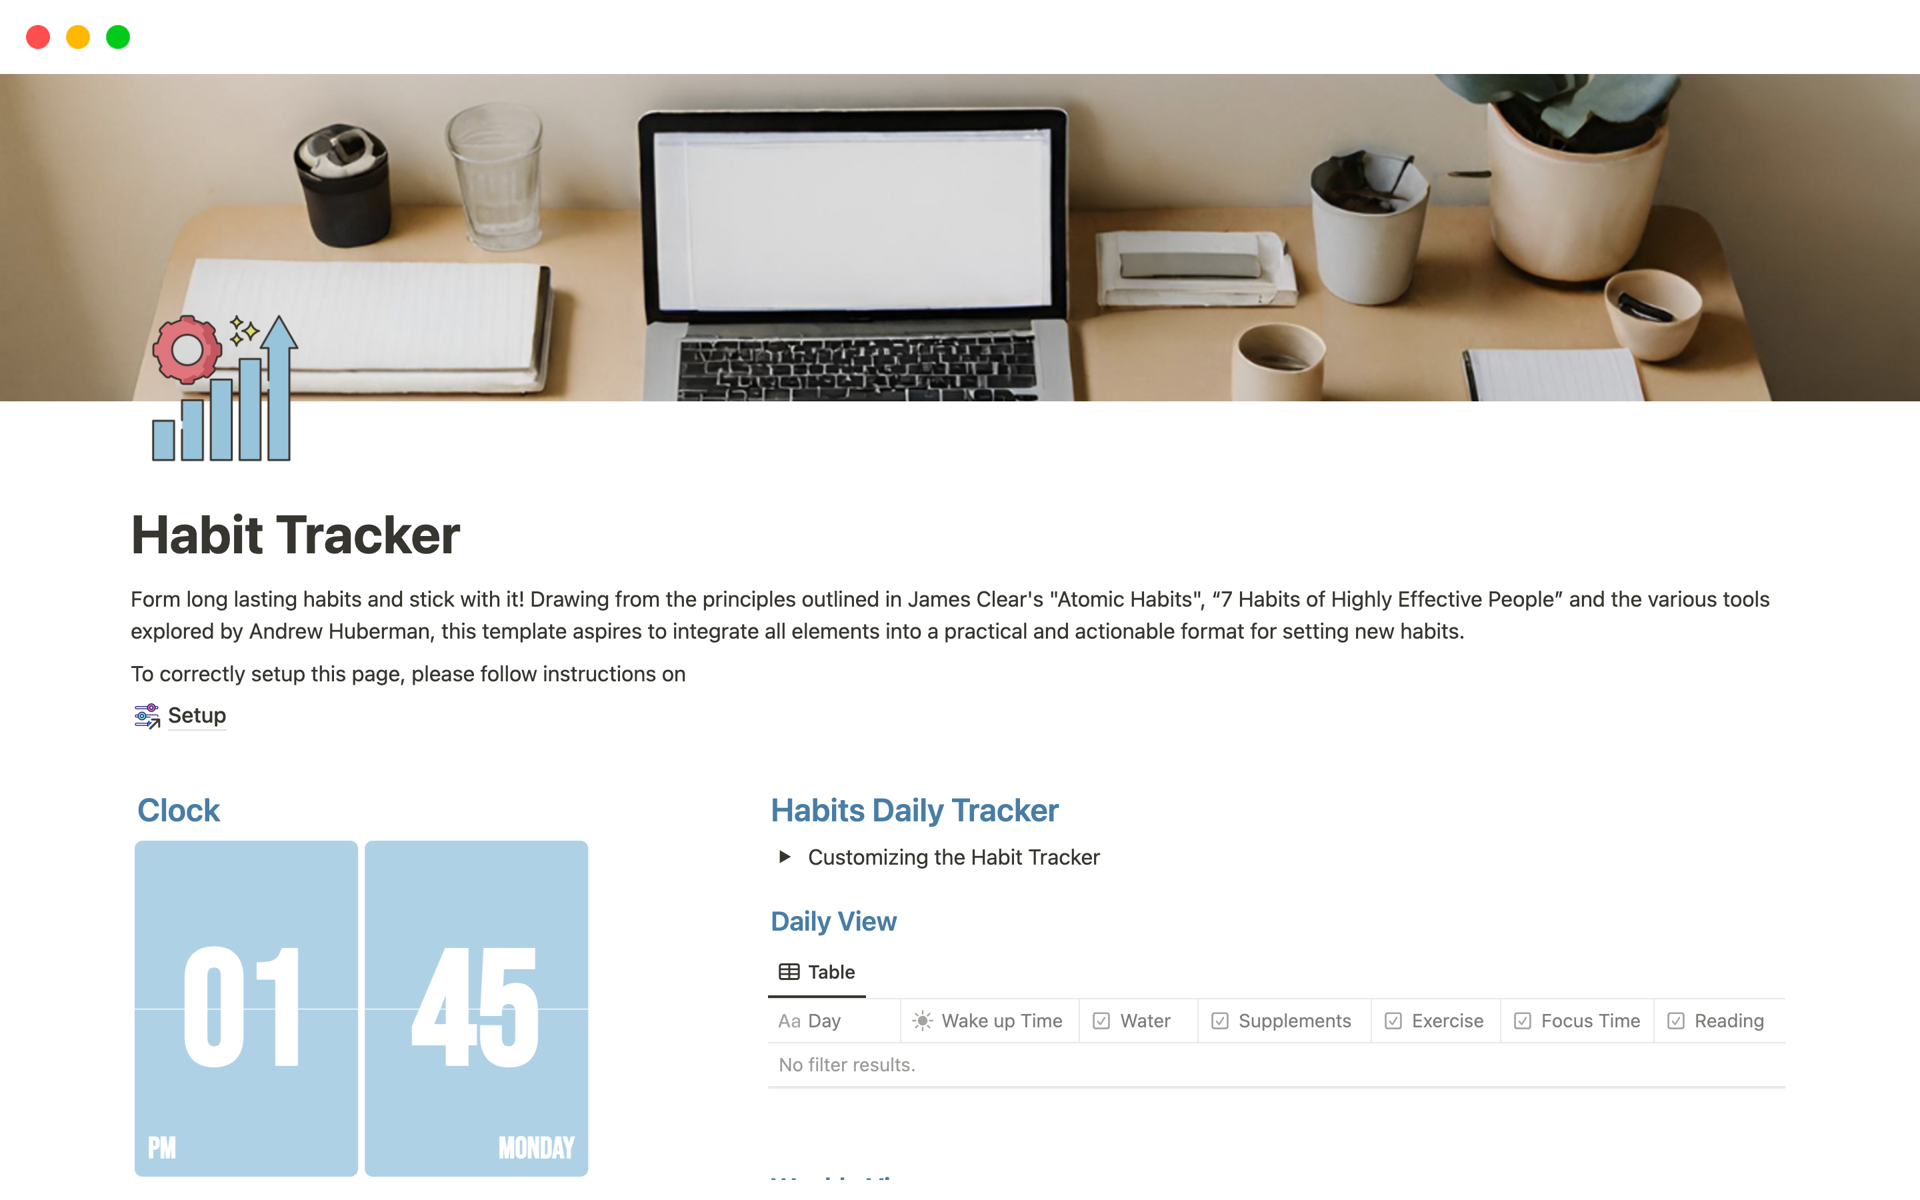
Task: Click the Reading checkbox icon
Action: [x=1677, y=1020]
